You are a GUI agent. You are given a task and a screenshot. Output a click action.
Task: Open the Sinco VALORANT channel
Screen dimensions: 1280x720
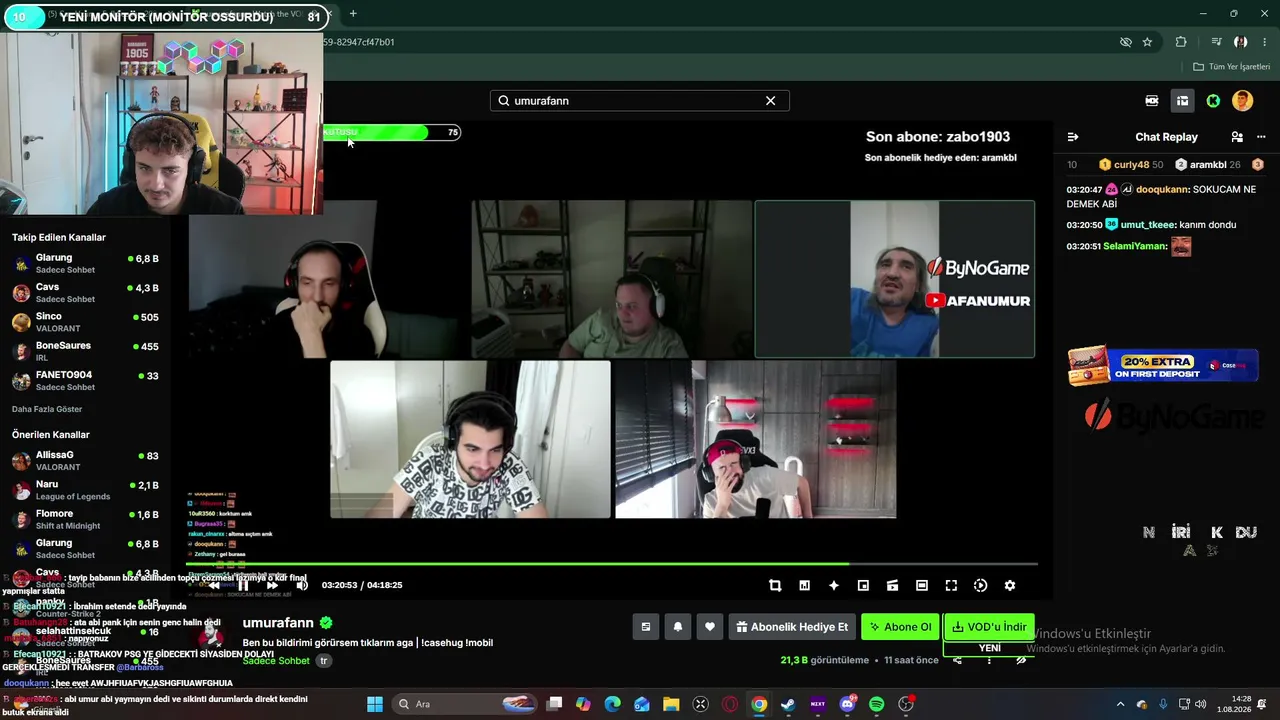(x=85, y=322)
